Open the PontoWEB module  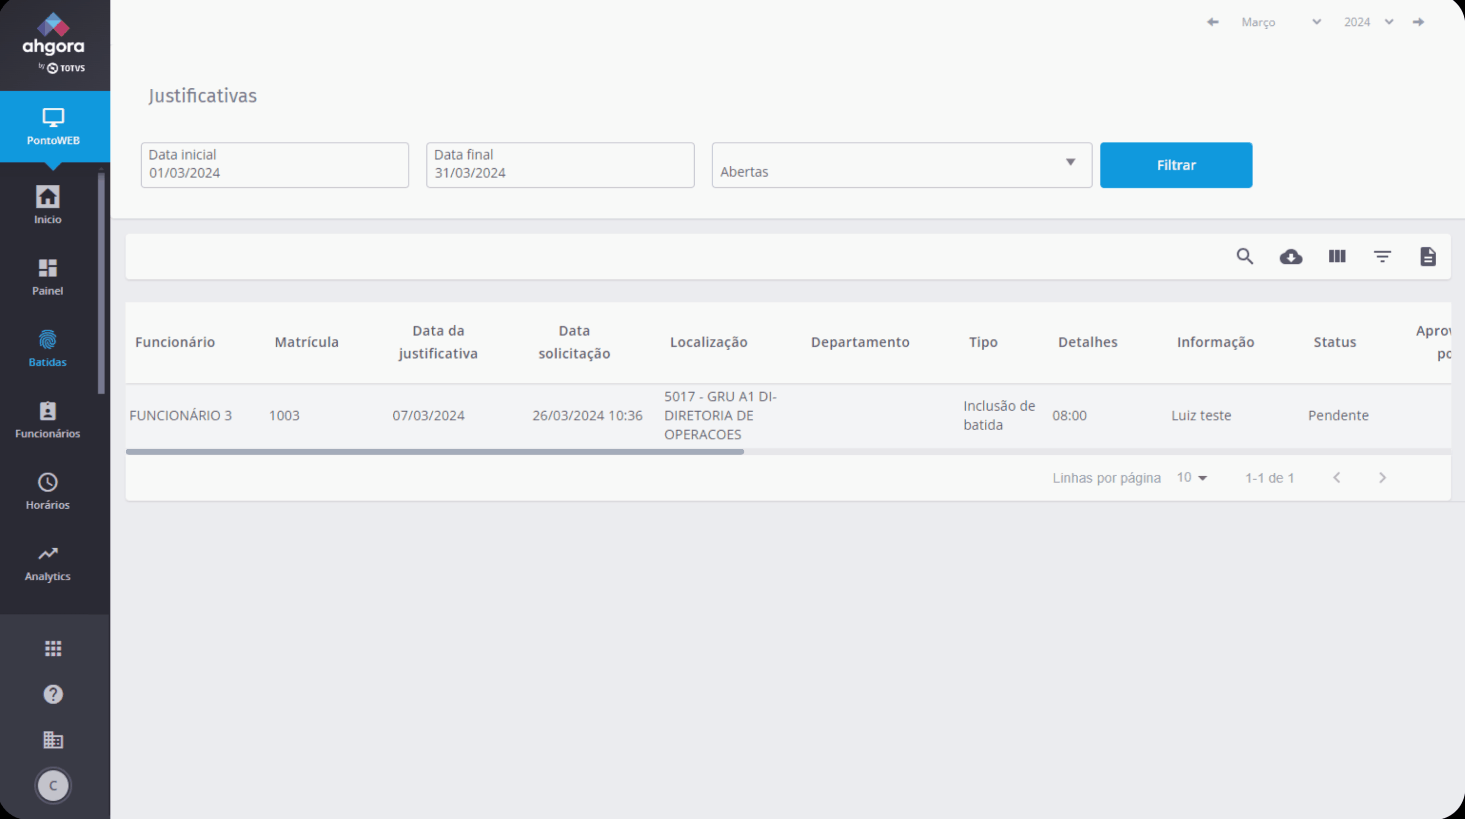point(54,127)
